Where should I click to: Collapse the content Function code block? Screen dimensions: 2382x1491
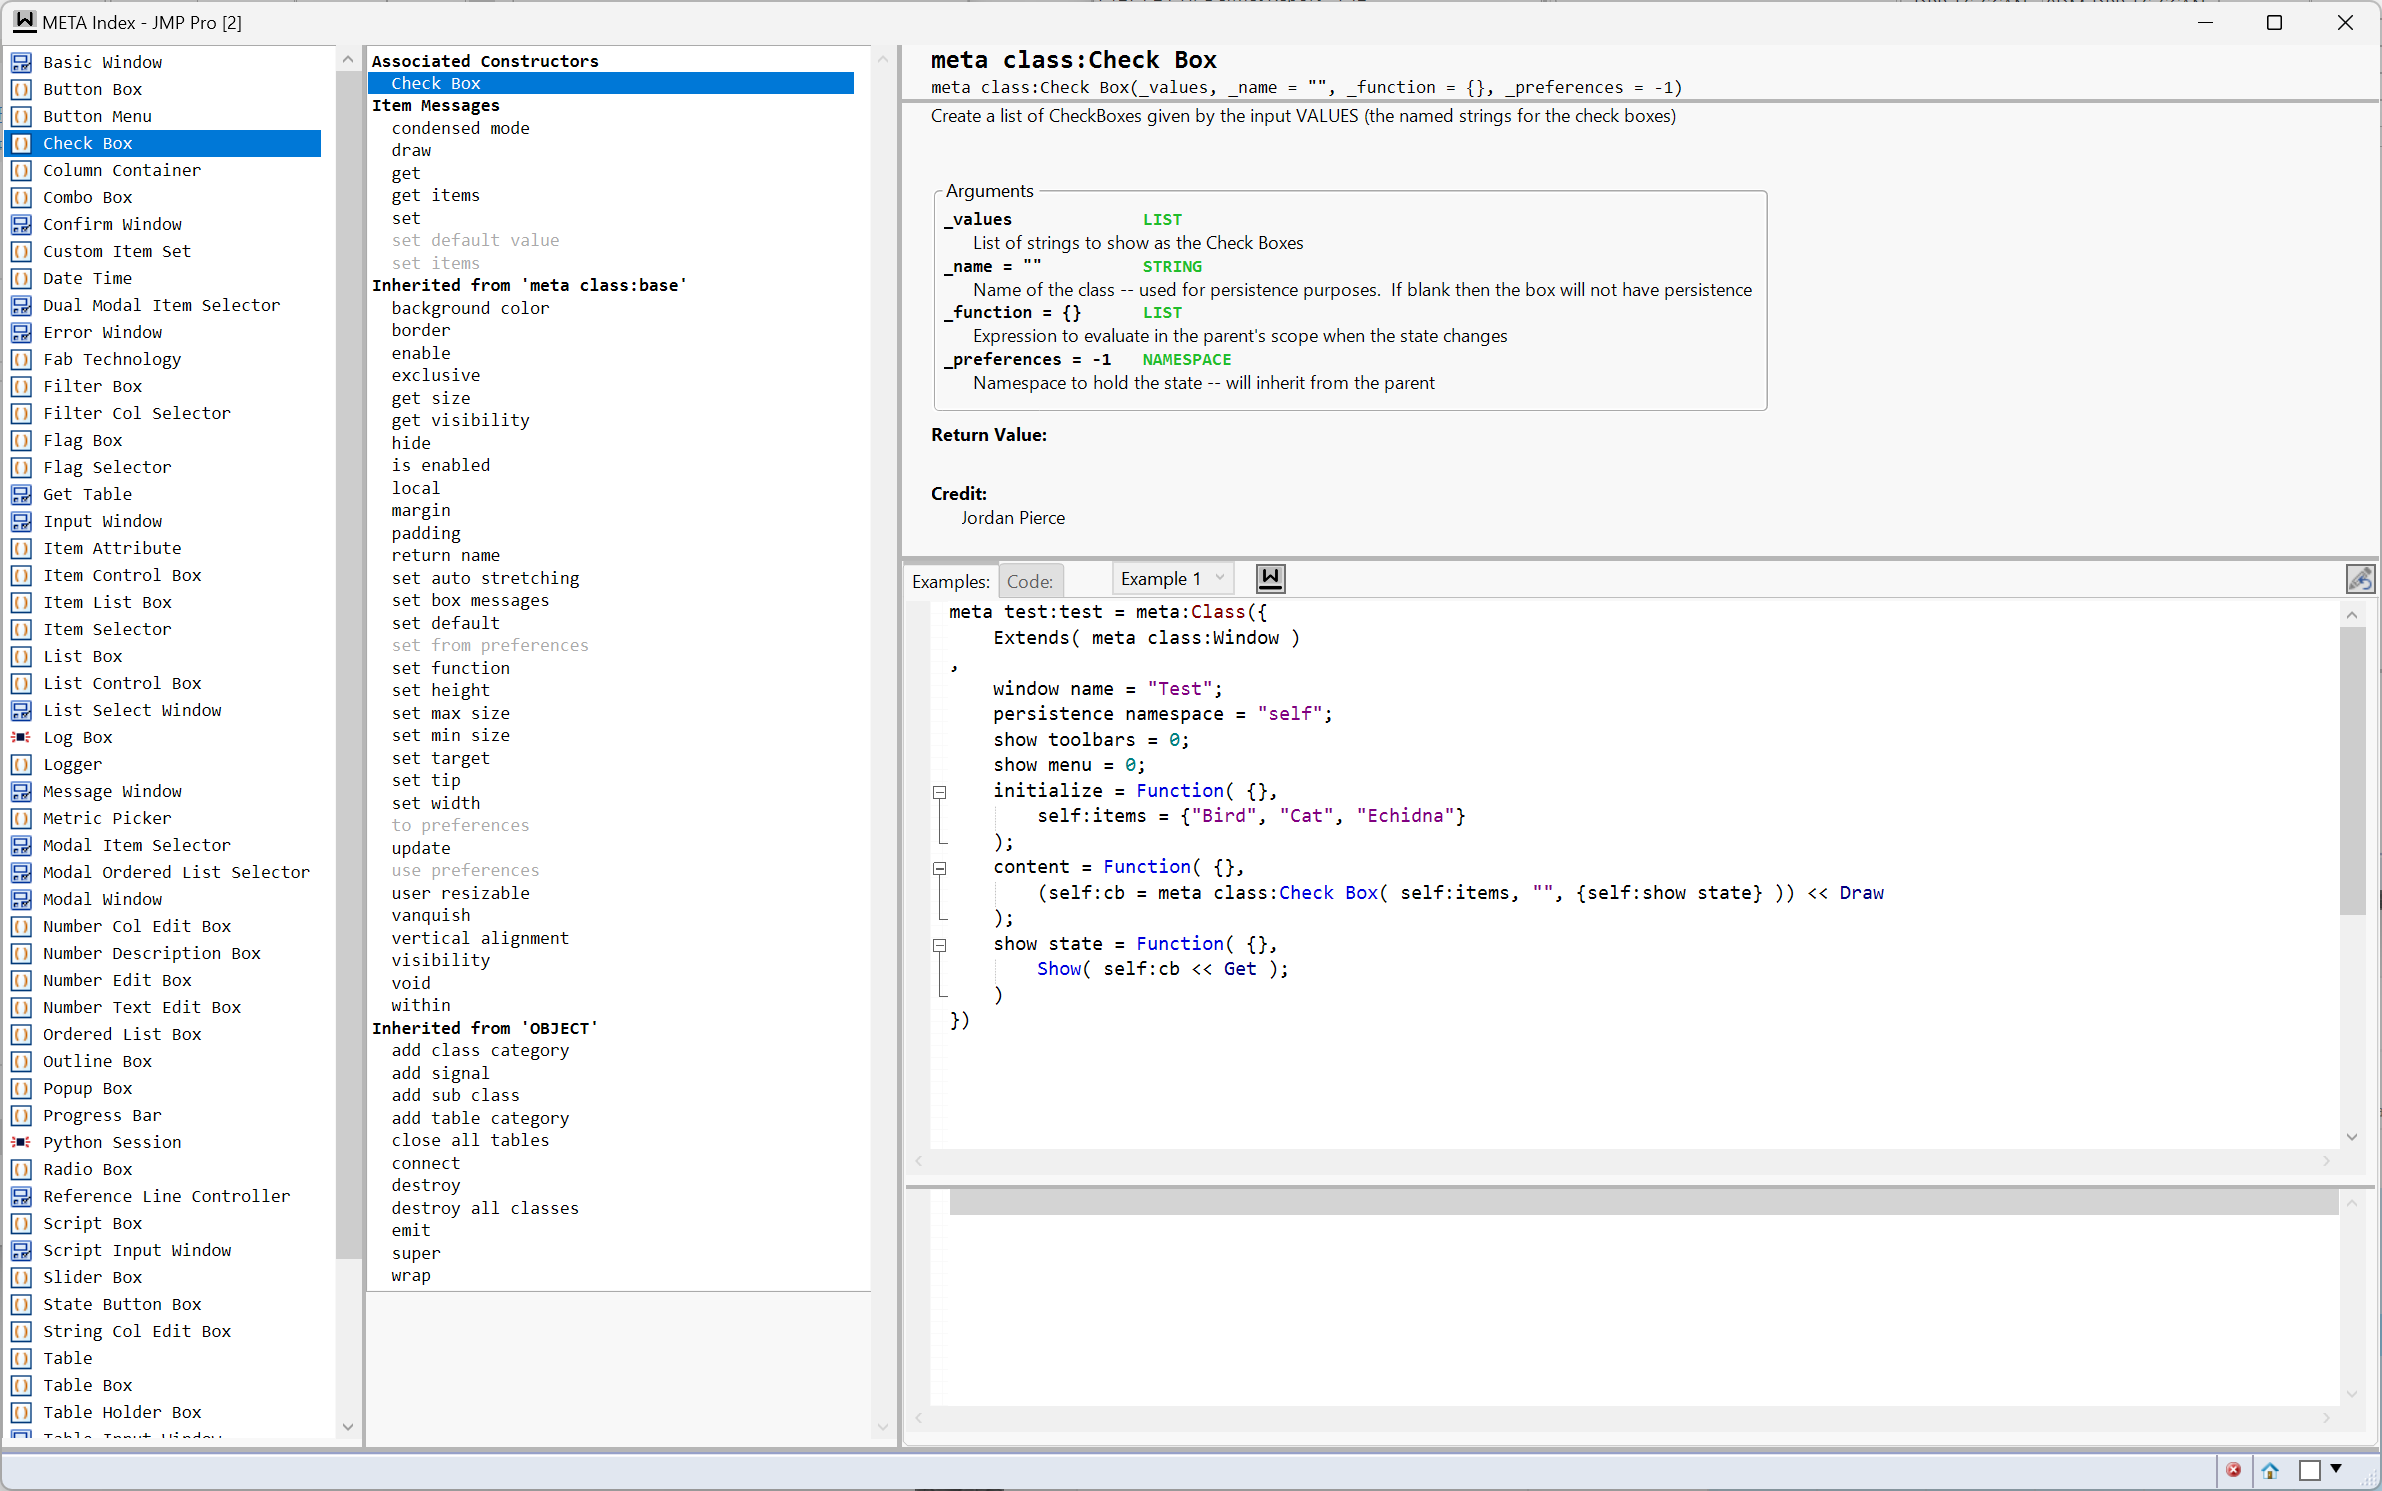pyautogui.click(x=939, y=868)
